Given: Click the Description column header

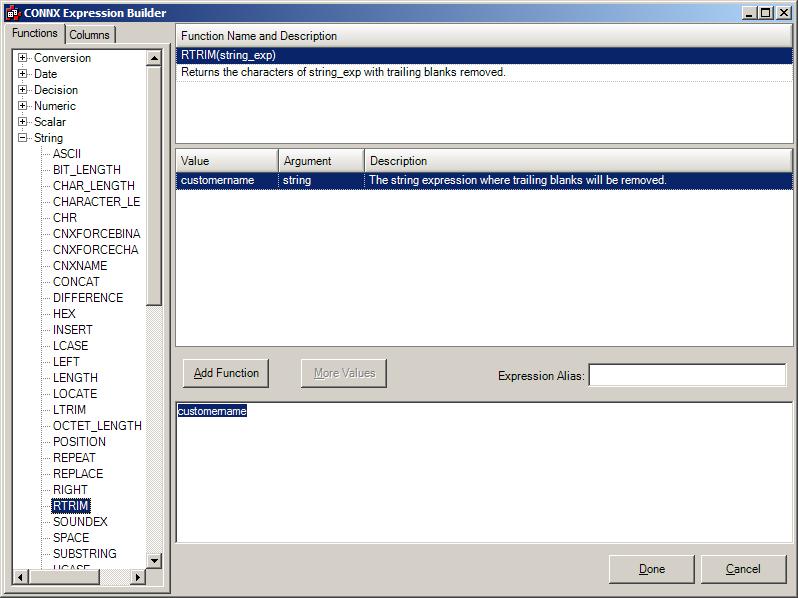Looking at the screenshot, I should pyautogui.click(x=578, y=161).
